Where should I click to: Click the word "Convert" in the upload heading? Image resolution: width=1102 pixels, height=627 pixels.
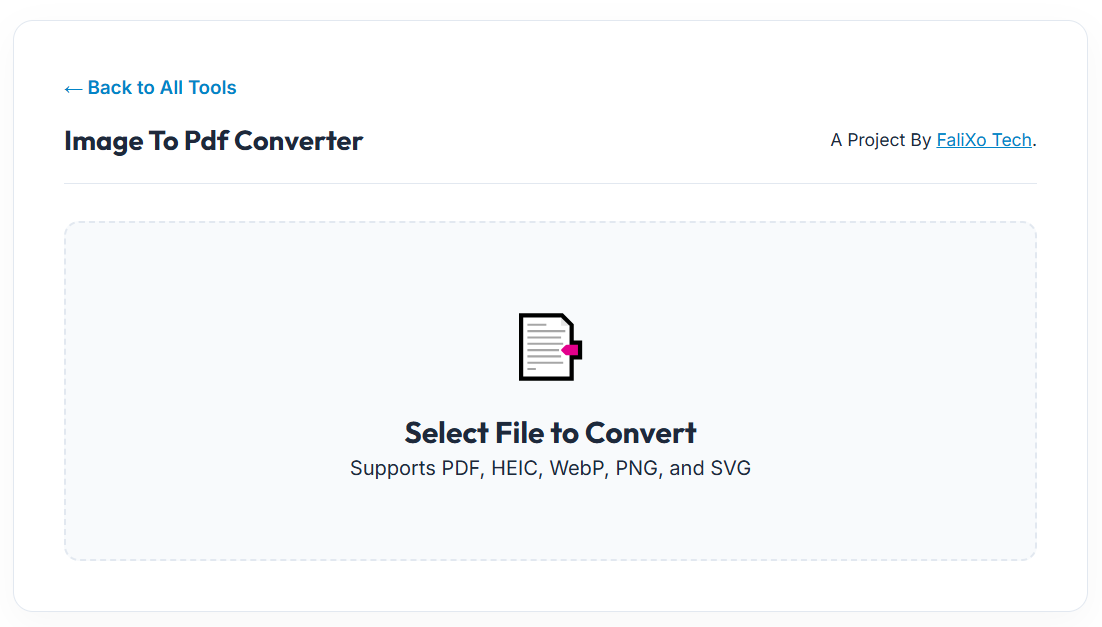640,433
